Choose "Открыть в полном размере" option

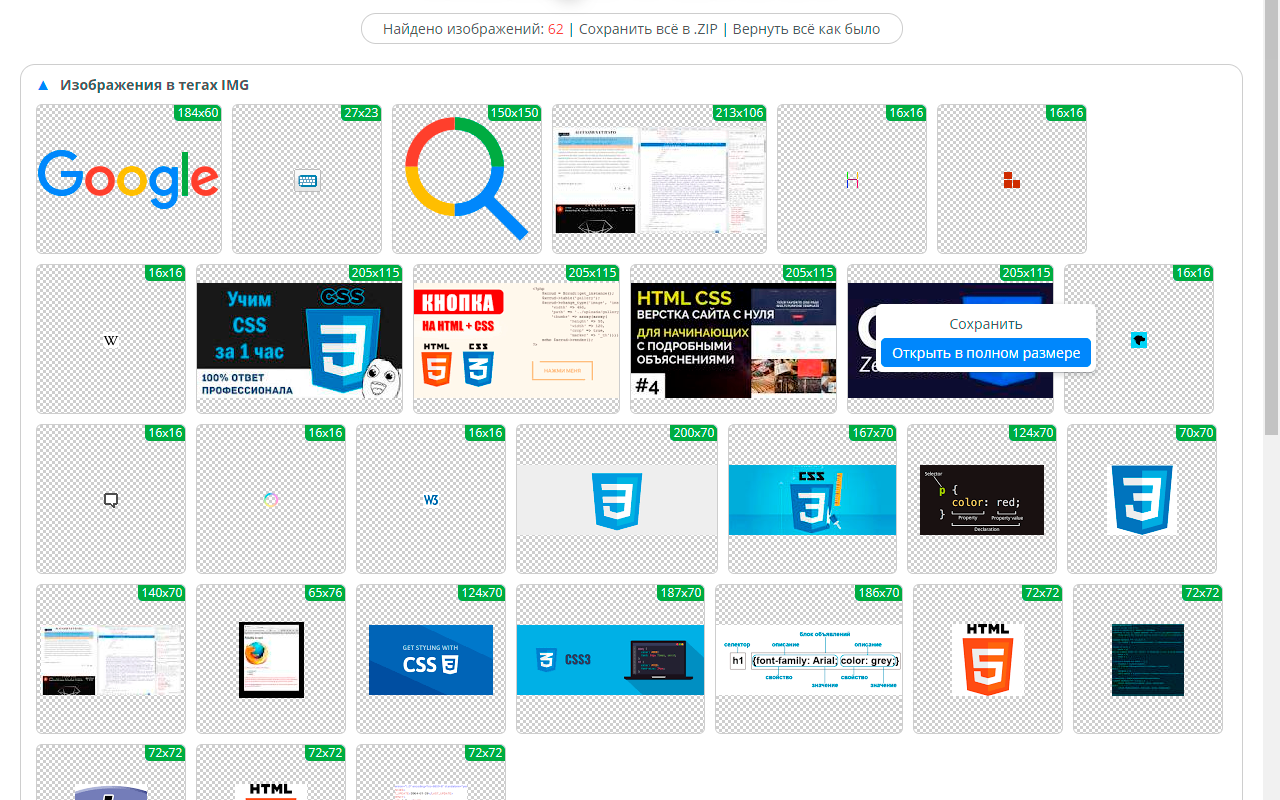pyautogui.click(x=985, y=353)
